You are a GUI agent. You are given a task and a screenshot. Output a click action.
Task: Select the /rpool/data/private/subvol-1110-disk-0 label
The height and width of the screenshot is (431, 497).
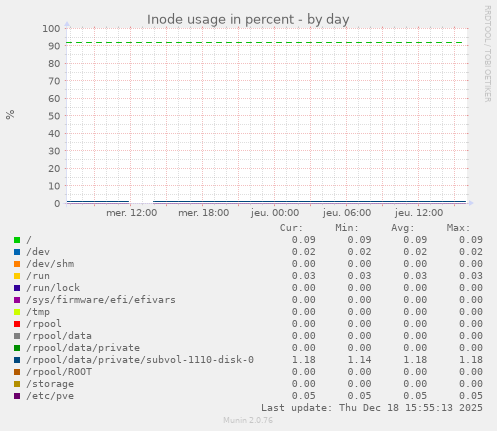[140, 360]
